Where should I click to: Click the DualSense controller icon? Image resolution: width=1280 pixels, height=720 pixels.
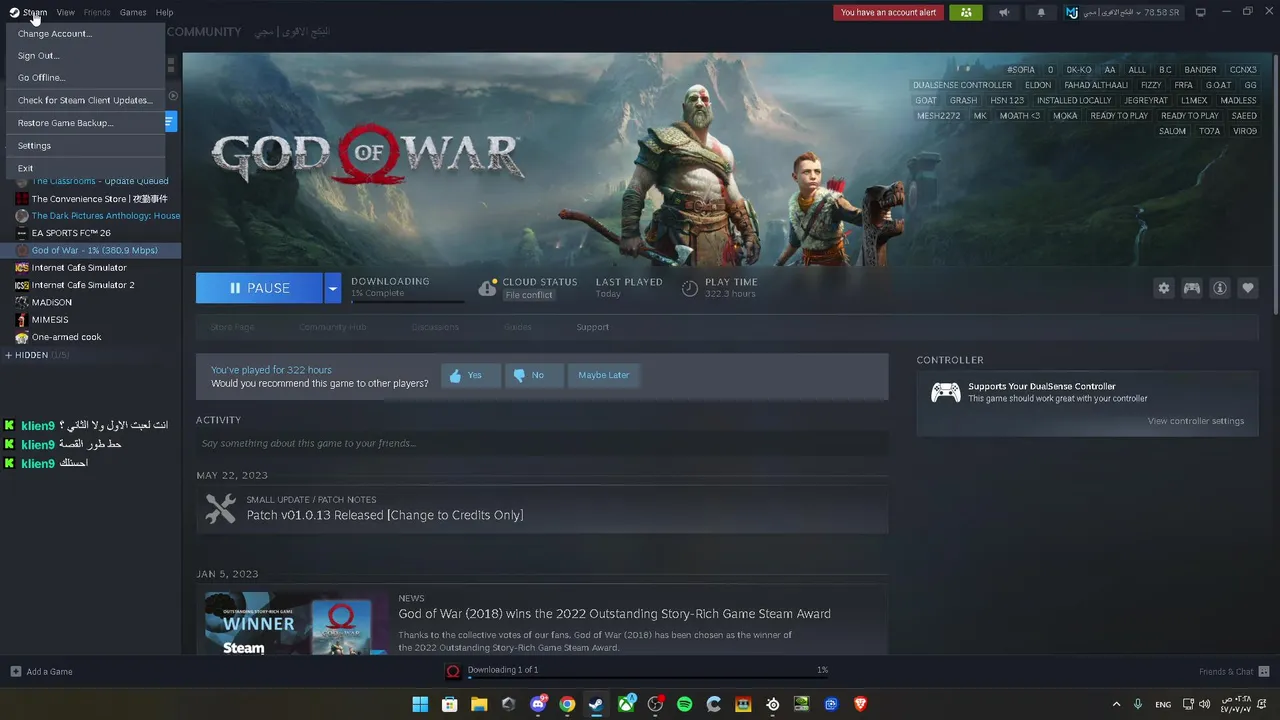click(x=946, y=392)
